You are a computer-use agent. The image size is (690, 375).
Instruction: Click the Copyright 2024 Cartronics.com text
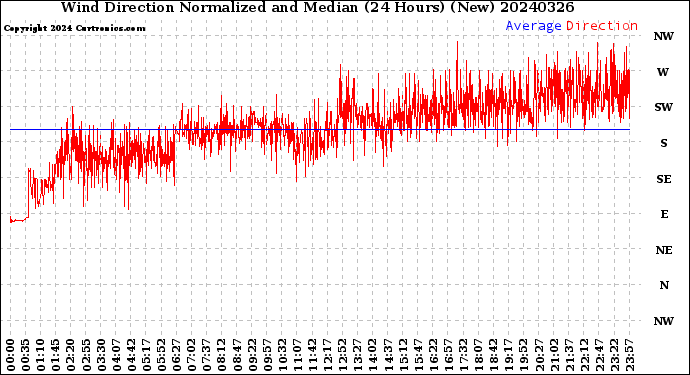tap(74, 29)
